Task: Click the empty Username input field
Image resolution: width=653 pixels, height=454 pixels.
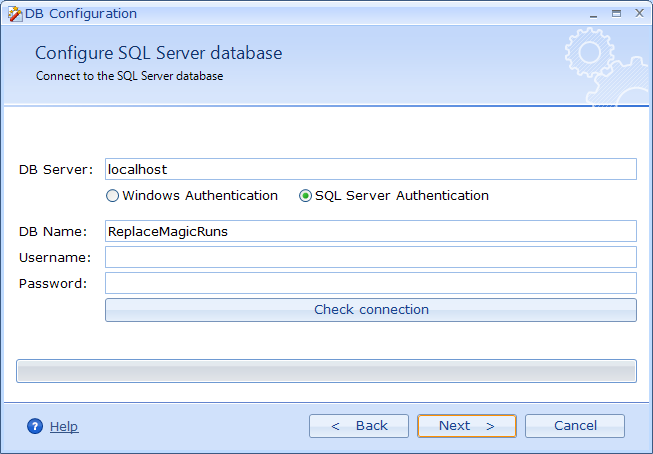Action: click(370, 257)
